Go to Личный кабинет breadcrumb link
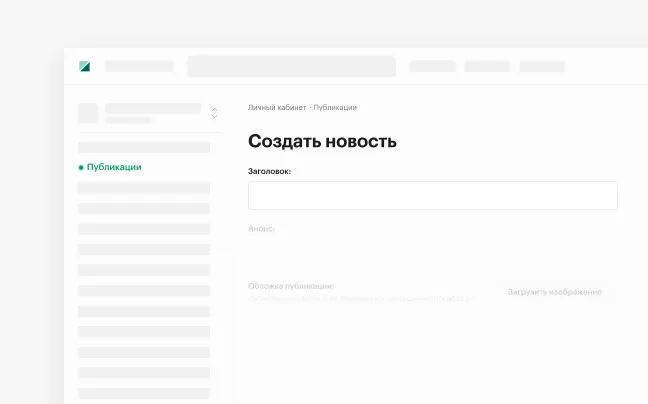 [277, 107]
